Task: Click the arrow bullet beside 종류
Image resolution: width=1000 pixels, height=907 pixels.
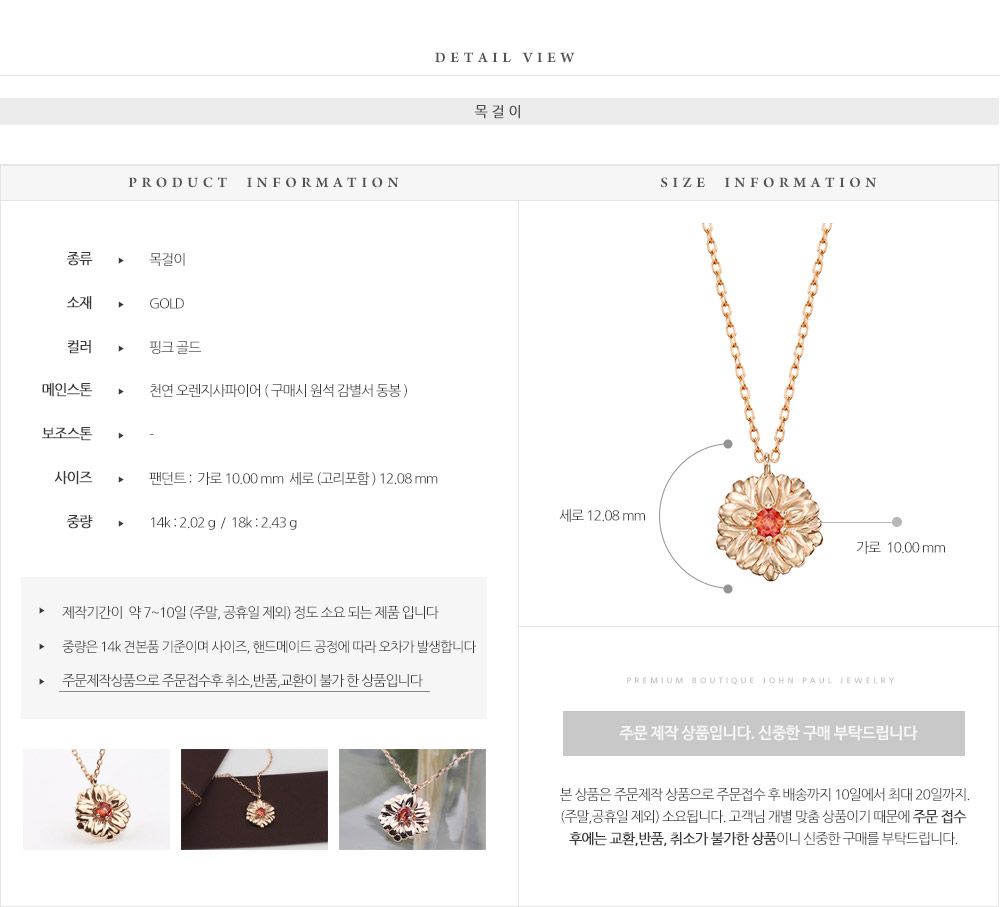Action: [121, 260]
